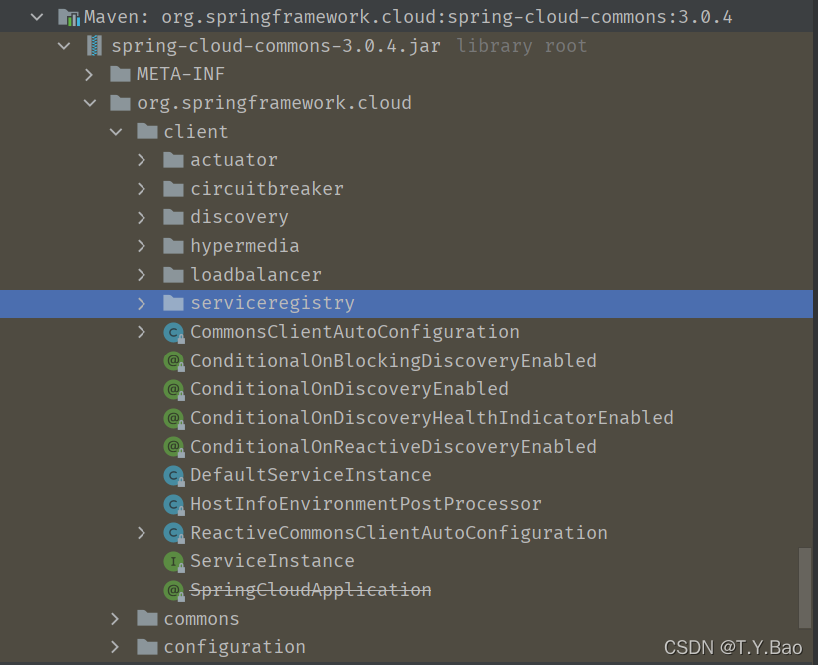818x665 pixels.
Task: Select the 'client' folder label
Action: (x=196, y=131)
